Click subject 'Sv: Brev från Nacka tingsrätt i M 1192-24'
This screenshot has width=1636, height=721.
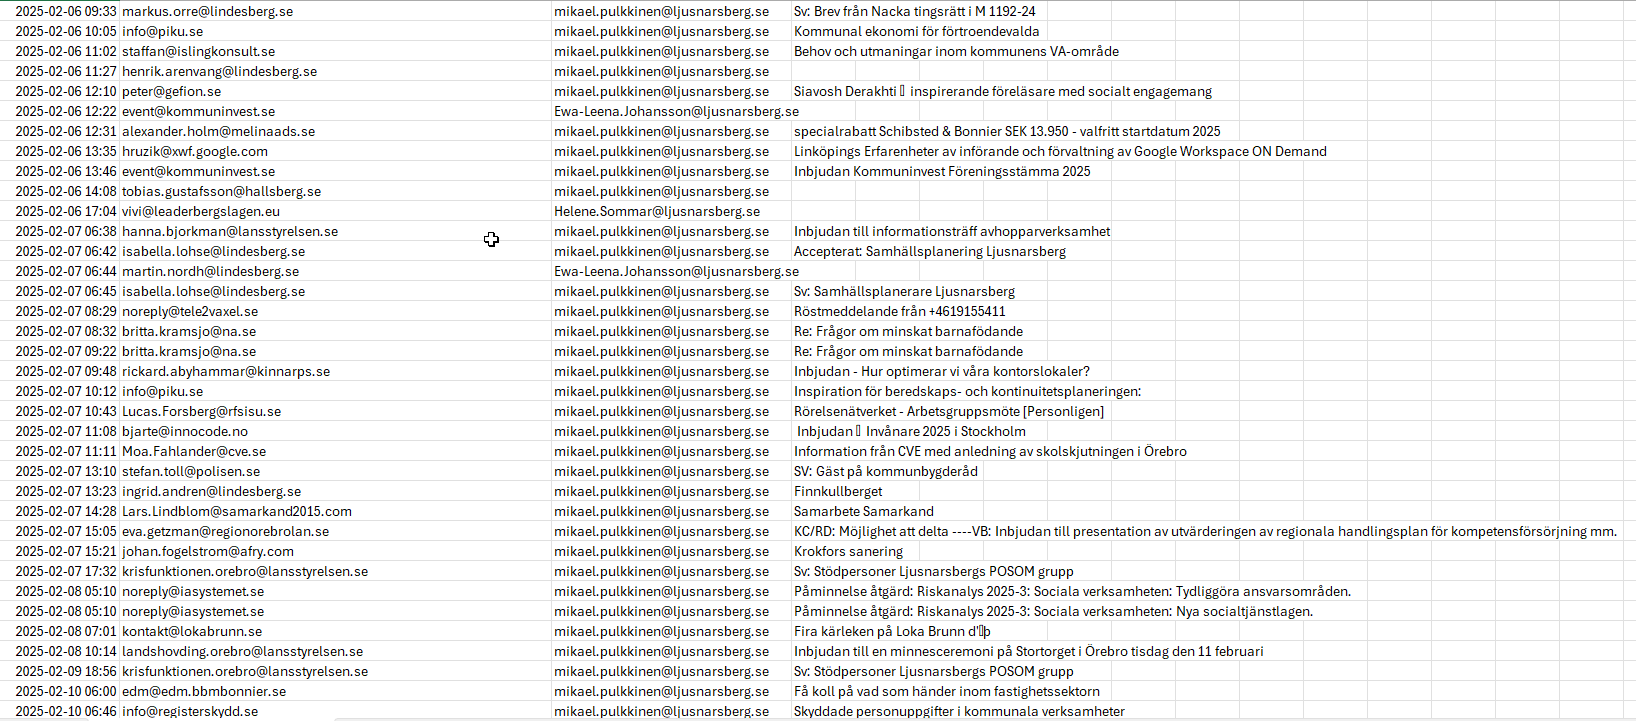tap(914, 11)
